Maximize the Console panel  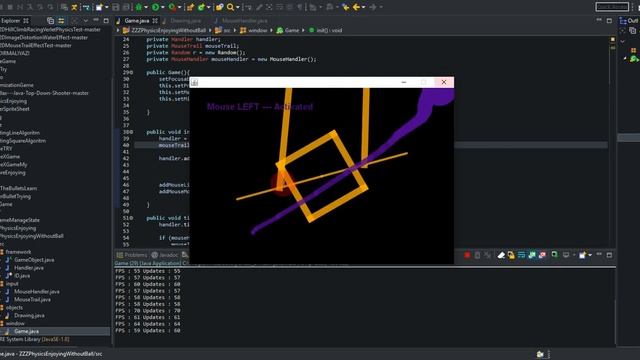click(x=609, y=255)
